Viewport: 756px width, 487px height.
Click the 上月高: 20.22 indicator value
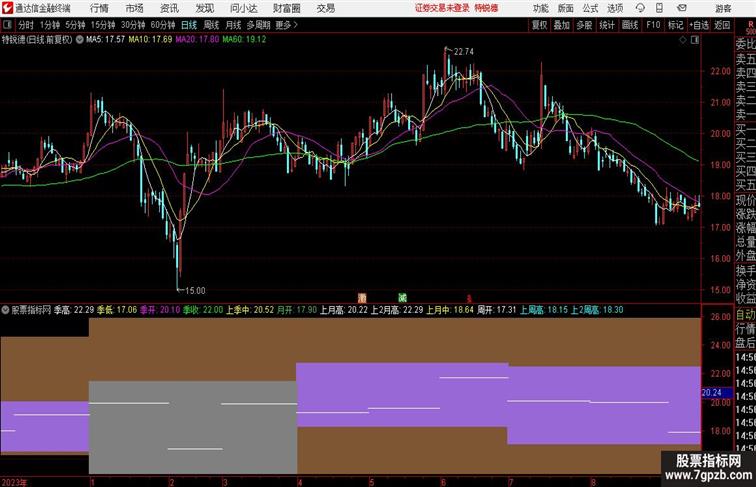click(344, 310)
